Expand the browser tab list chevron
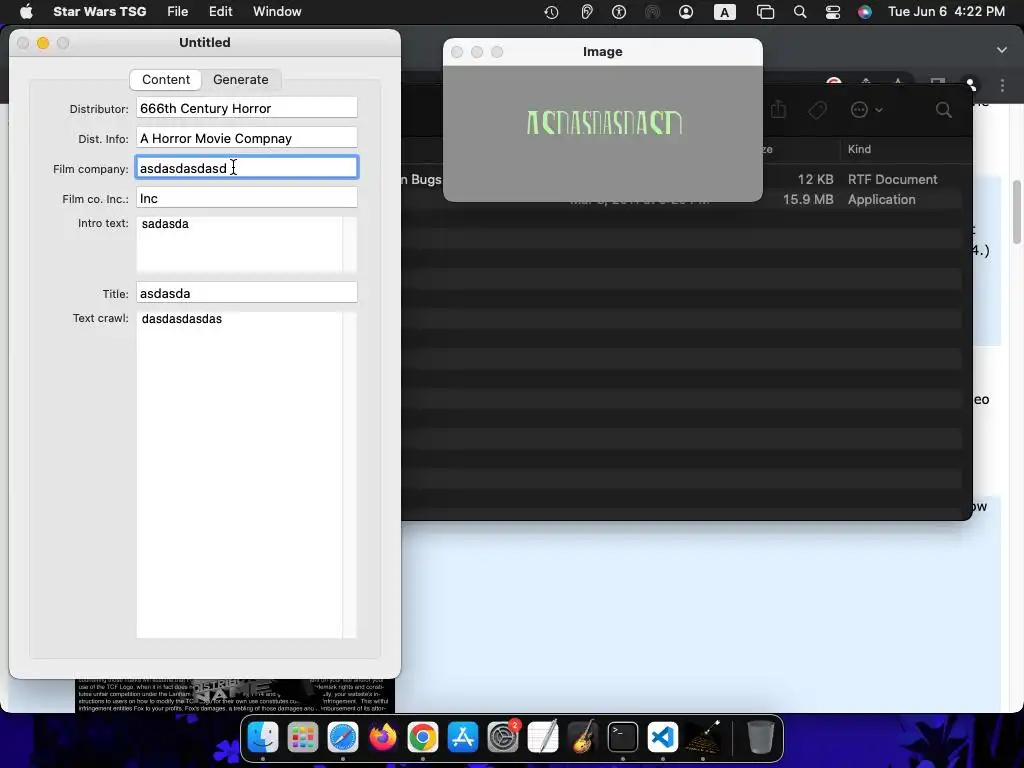1024x768 pixels. [x=1002, y=50]
